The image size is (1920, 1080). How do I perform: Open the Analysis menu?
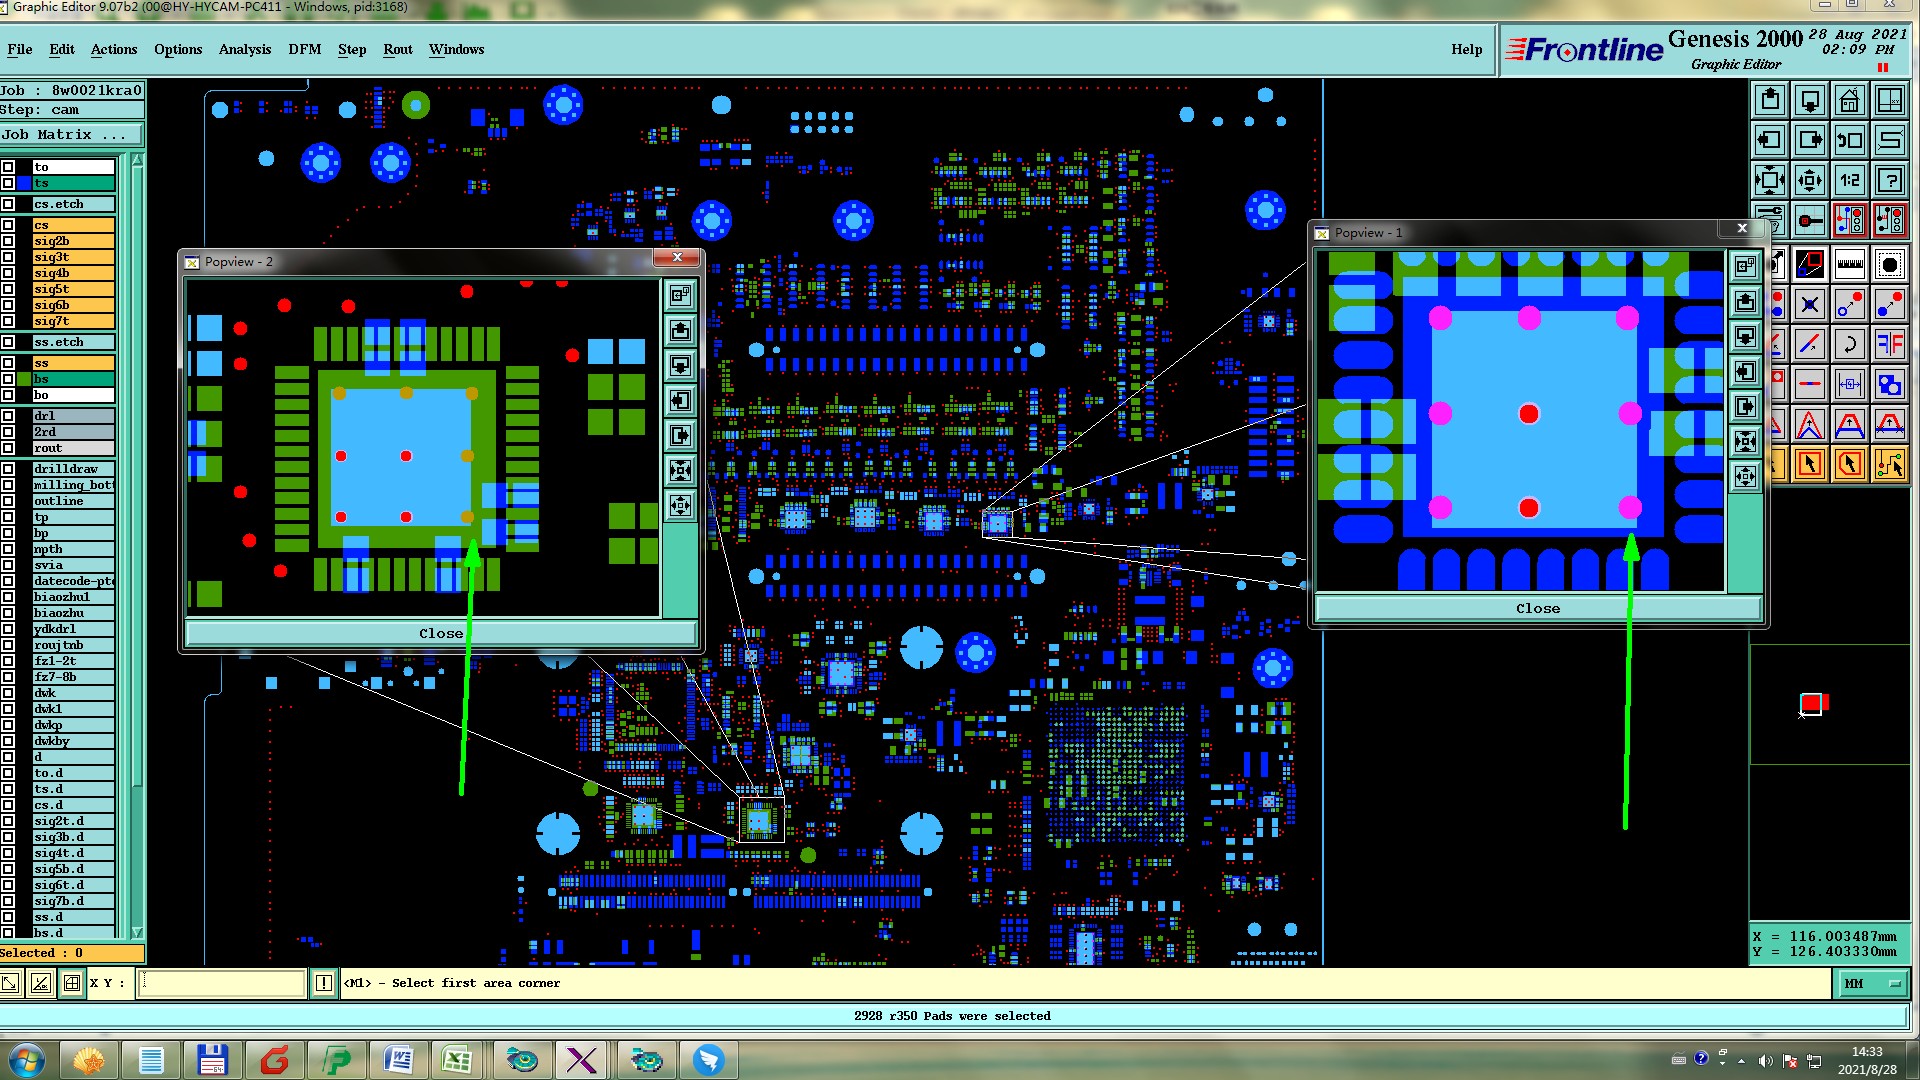click(244, 49)
